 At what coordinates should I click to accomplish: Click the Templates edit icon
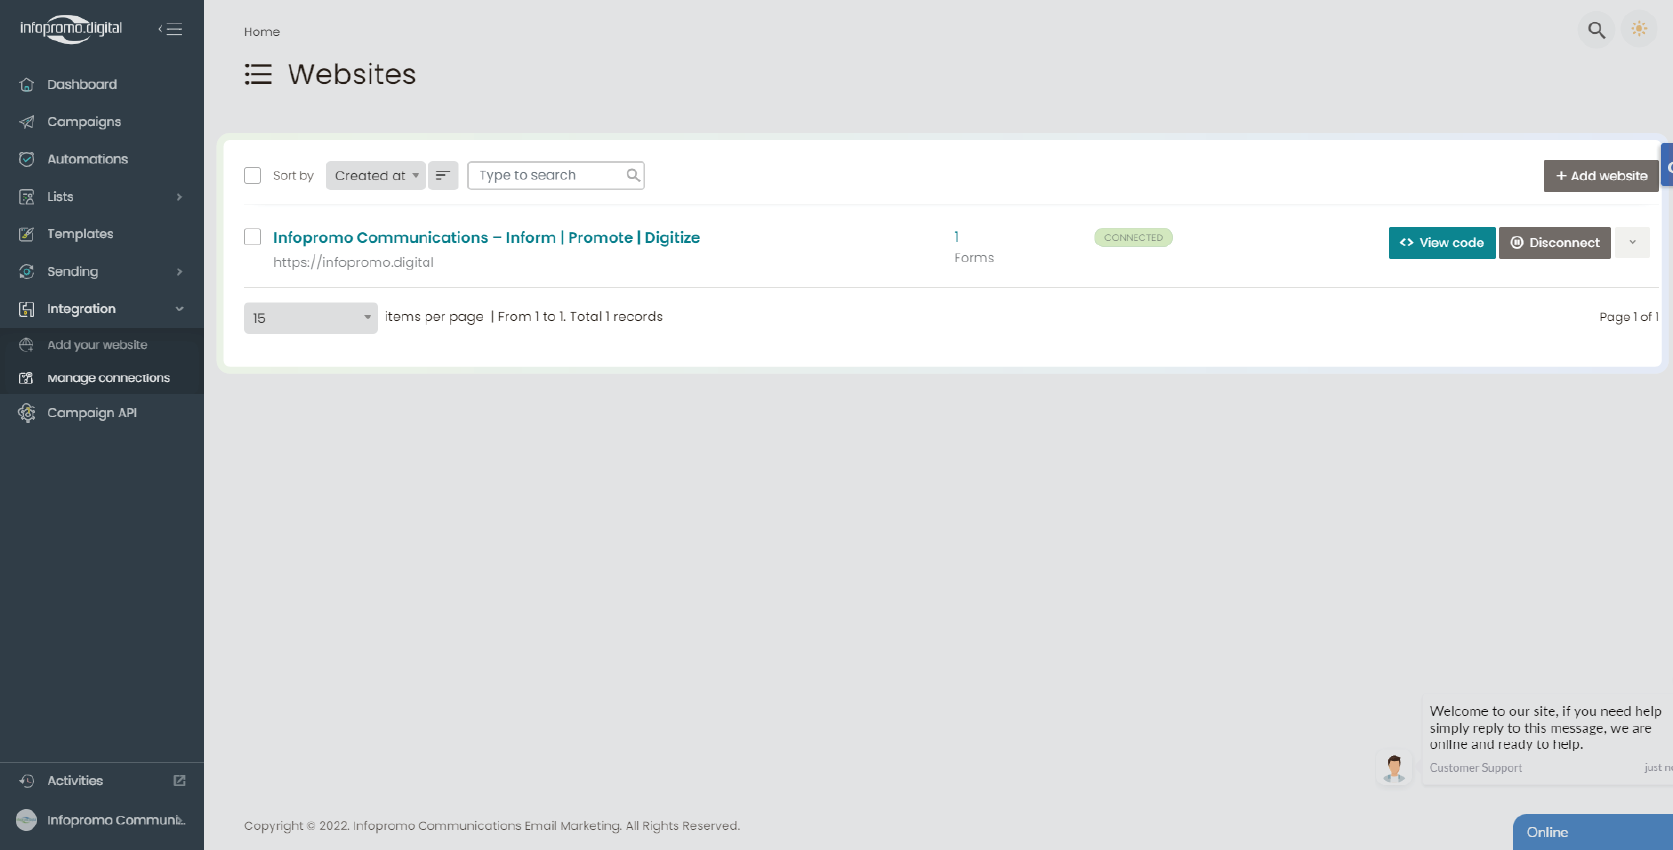tap(27, 234)
